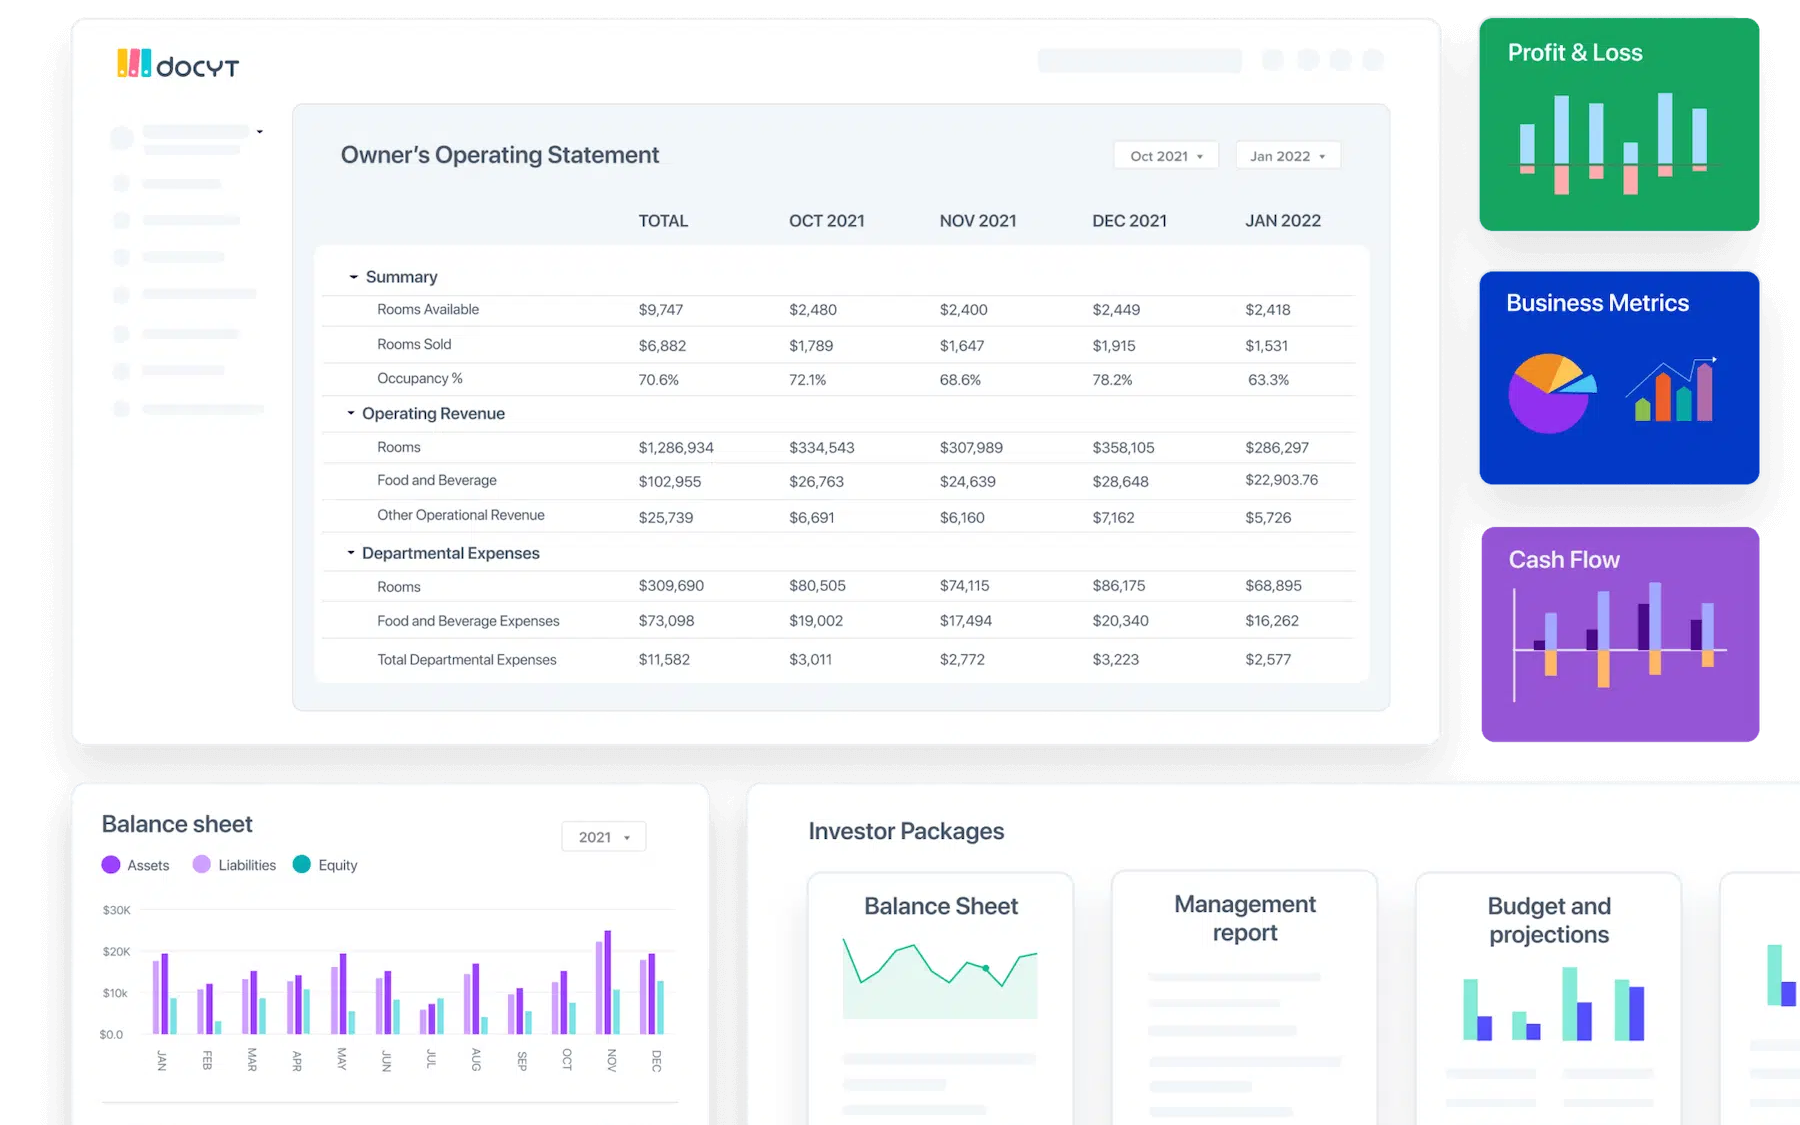Click the $102,955 Food and Beverage total

[670, 482]
